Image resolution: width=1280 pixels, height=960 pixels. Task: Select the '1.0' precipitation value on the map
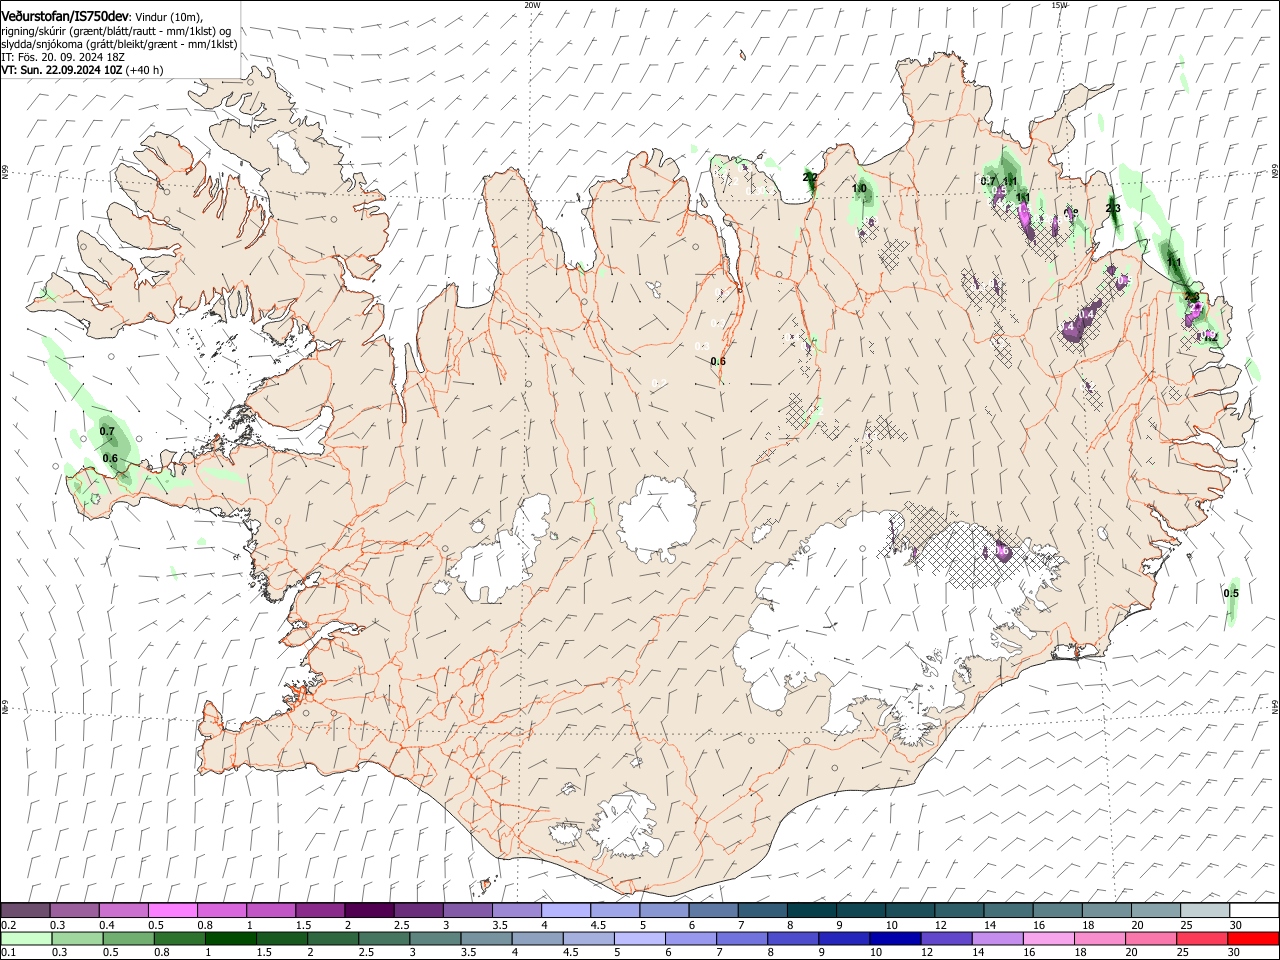point(859,188)
